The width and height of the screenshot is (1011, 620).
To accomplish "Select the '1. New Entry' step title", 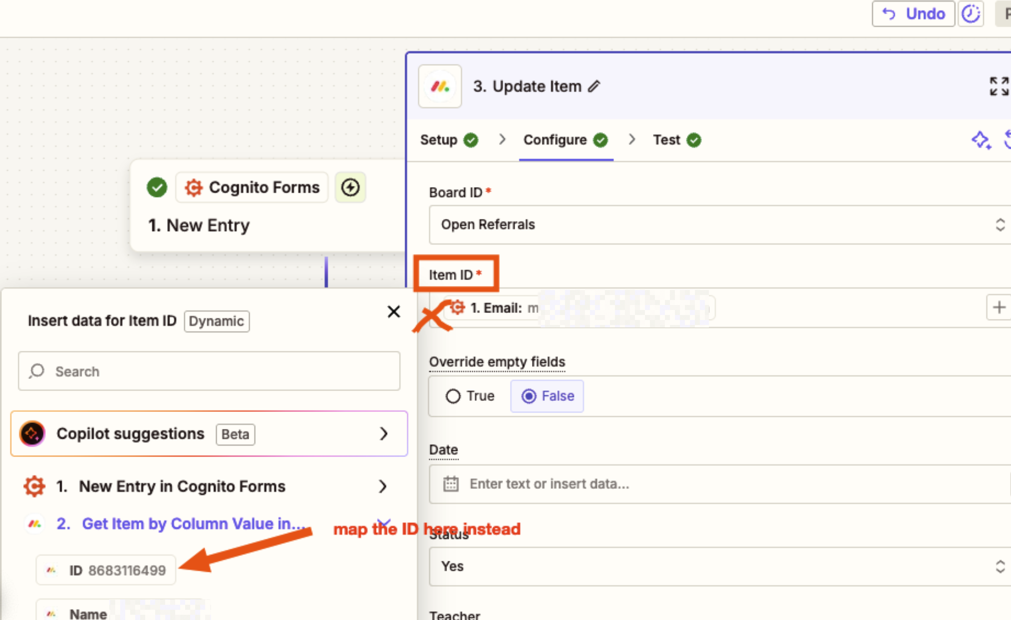I will click(199, 226).
